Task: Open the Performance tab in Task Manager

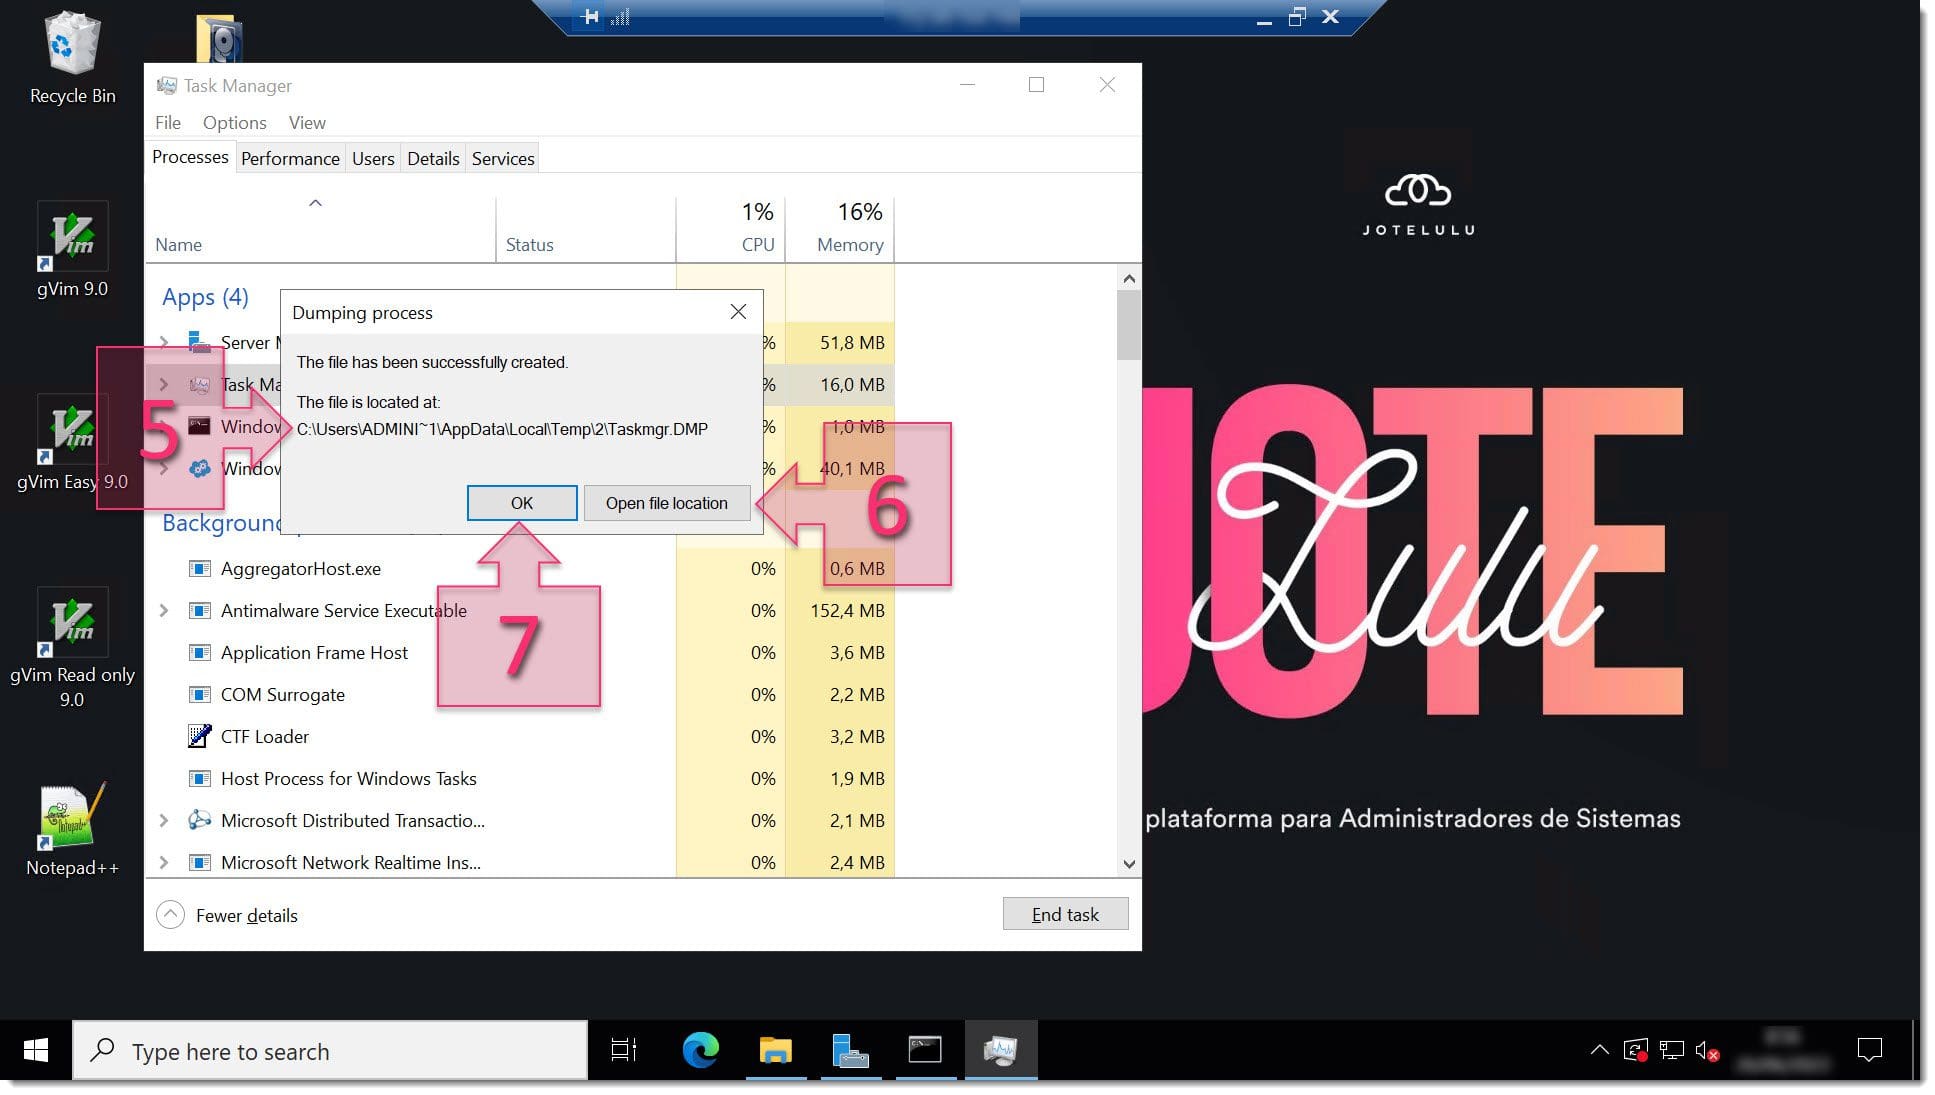Action: (290, 157)
